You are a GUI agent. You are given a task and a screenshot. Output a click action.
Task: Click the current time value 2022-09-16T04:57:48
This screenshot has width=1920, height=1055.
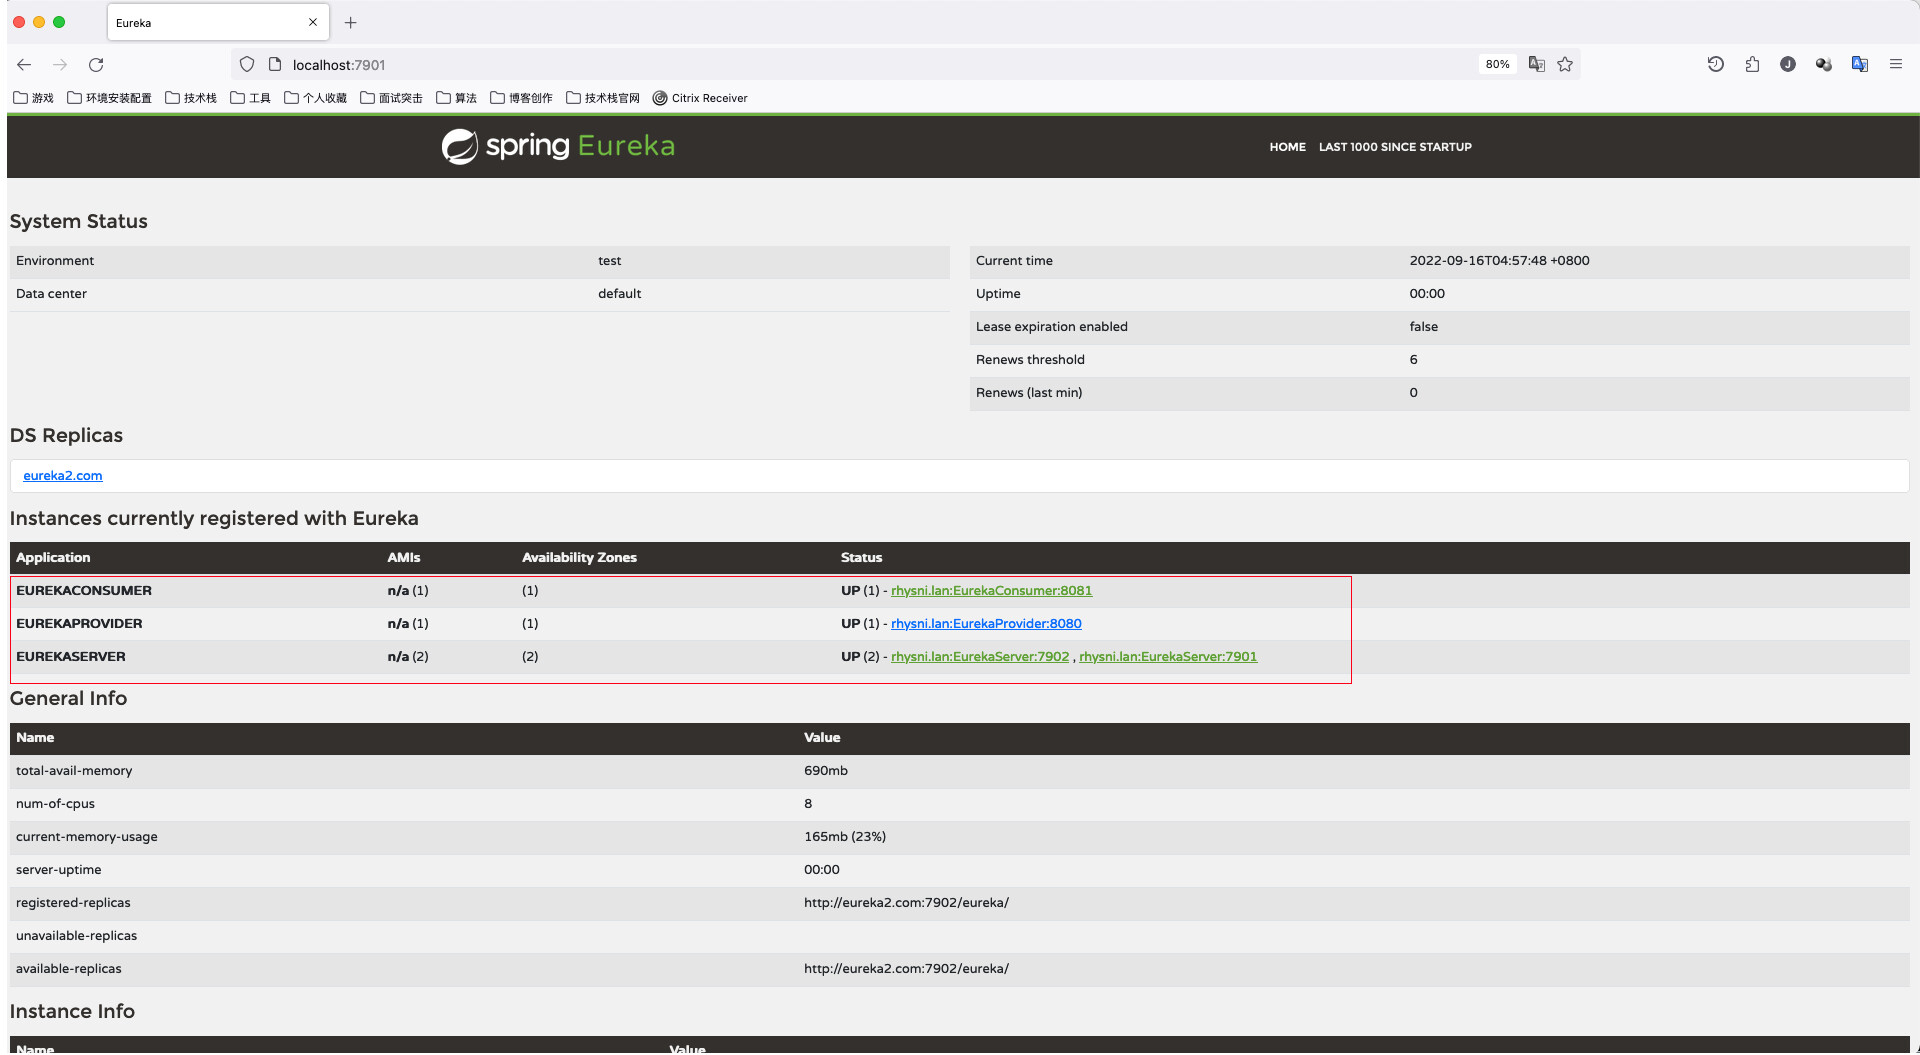pos(1499,261)
